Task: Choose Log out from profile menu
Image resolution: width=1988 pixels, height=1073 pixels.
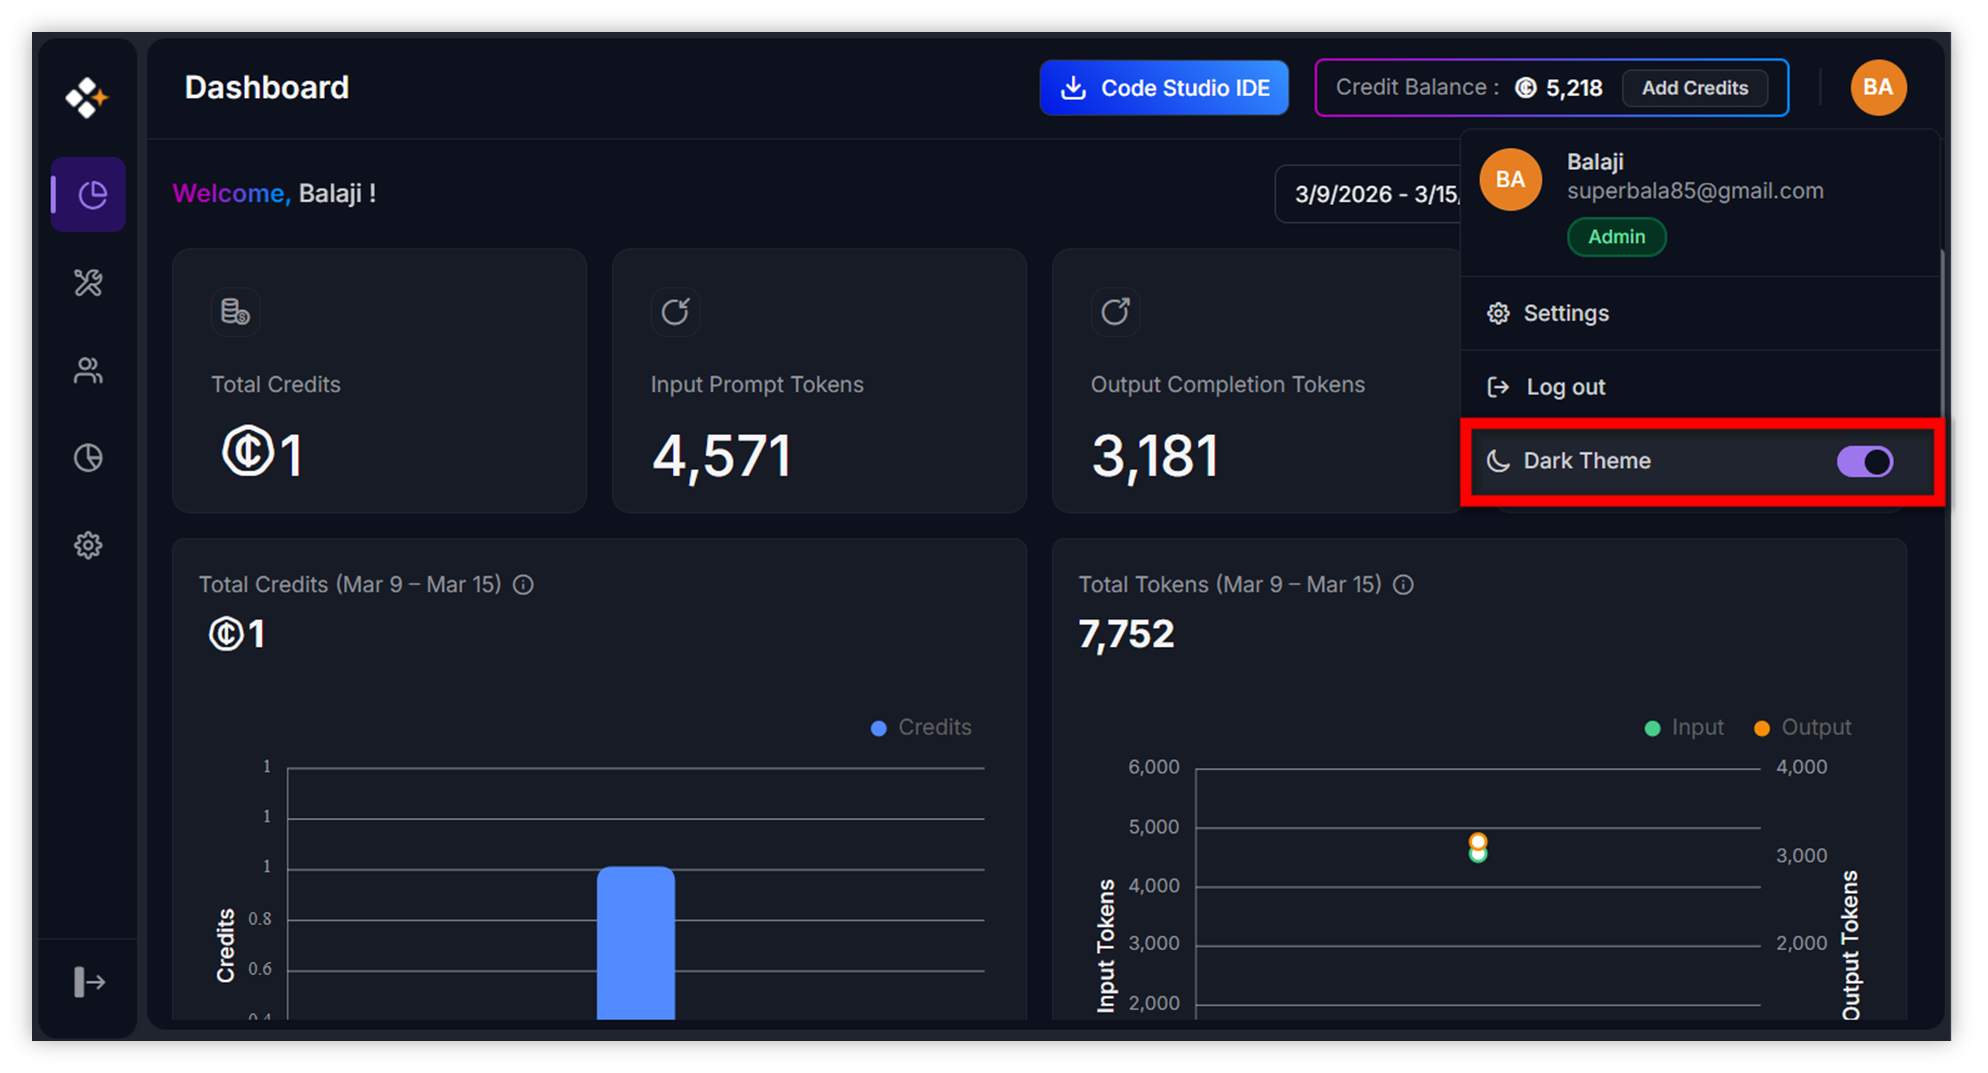Action: point(1565,387)
